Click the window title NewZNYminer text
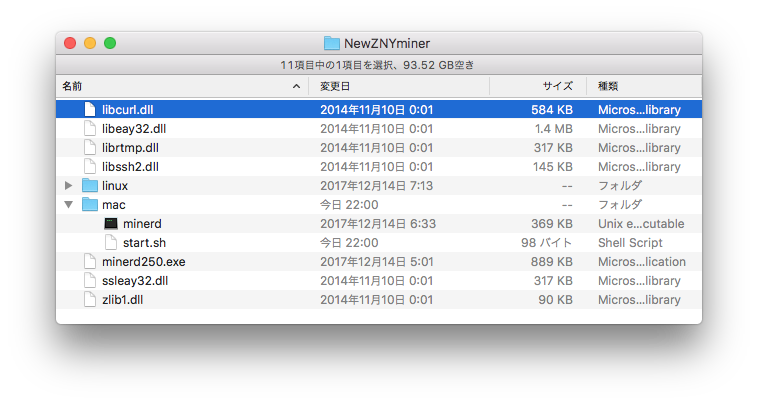758x404 pixels. pyautogui.click(x=387, y=43)
